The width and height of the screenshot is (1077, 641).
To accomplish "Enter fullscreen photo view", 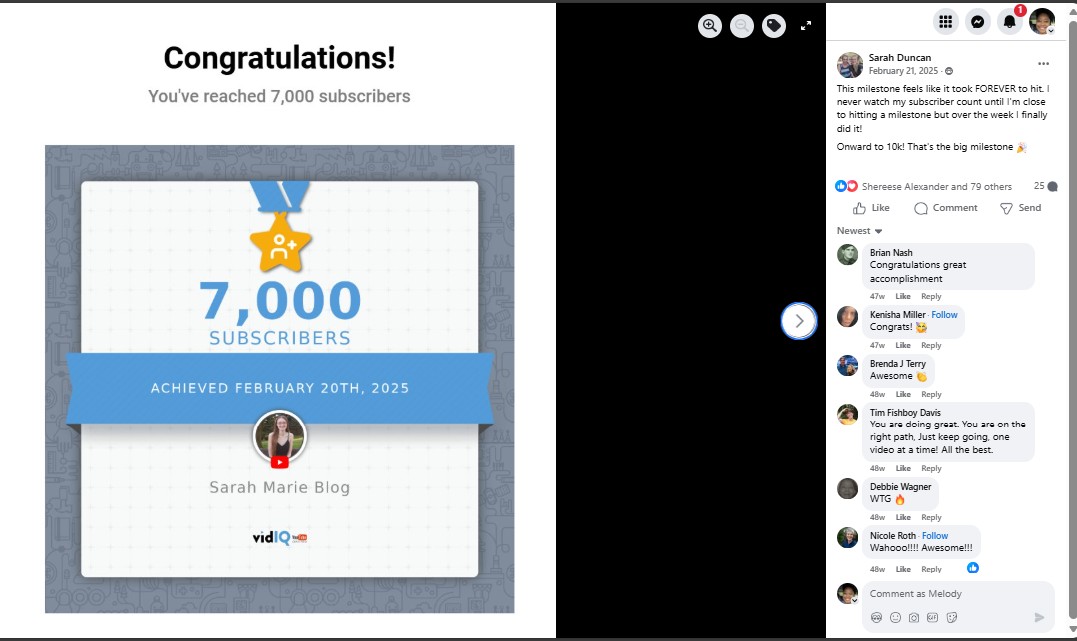I will (x=806, y=27).
